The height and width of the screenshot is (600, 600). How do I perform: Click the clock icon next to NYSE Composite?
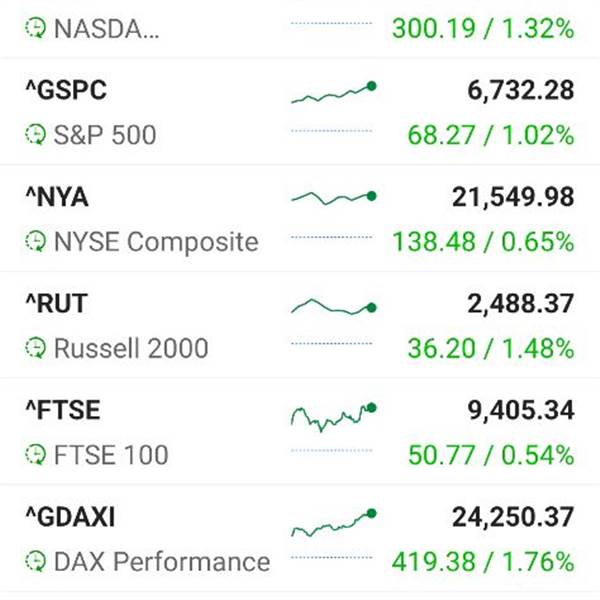pos(36,241)
